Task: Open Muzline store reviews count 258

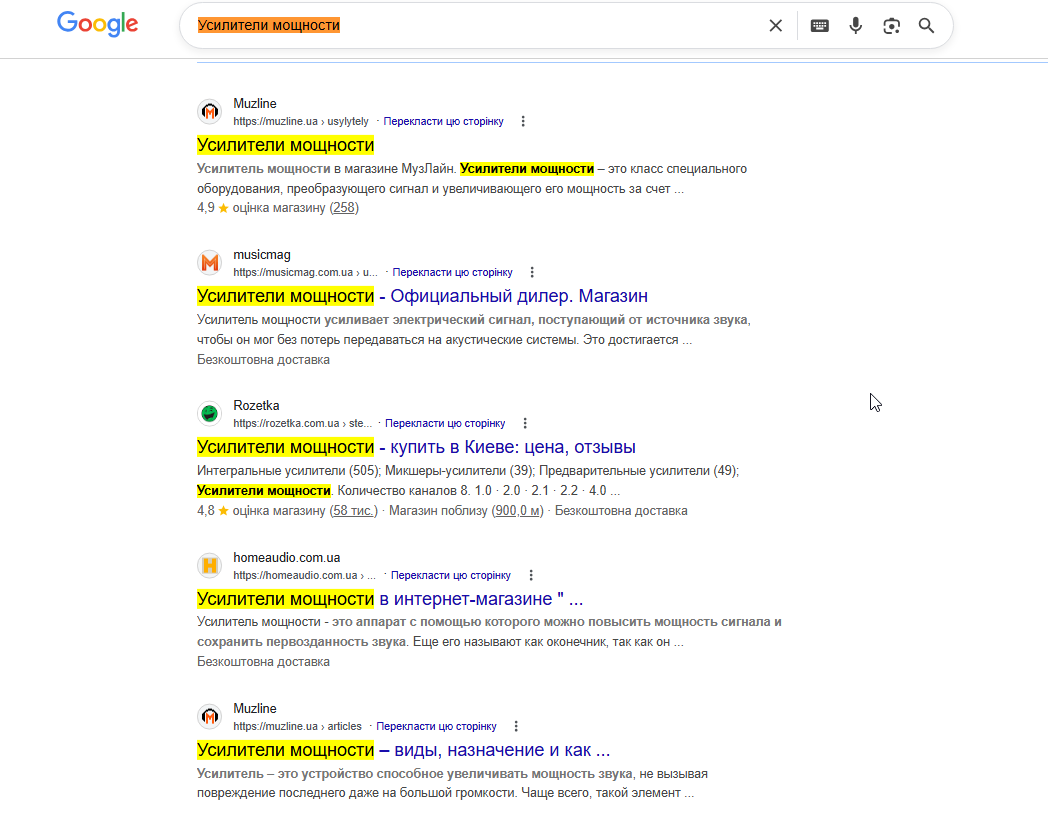Action: pyautogui.click(x=344, y=208)
